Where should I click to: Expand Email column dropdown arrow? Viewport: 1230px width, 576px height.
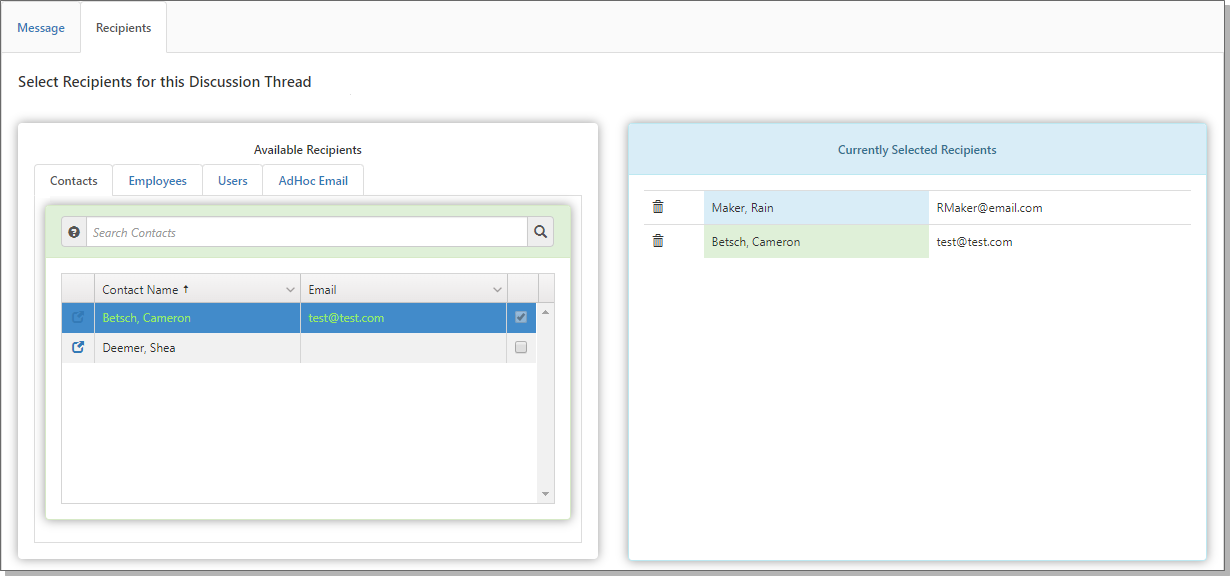tap(497, 290)
